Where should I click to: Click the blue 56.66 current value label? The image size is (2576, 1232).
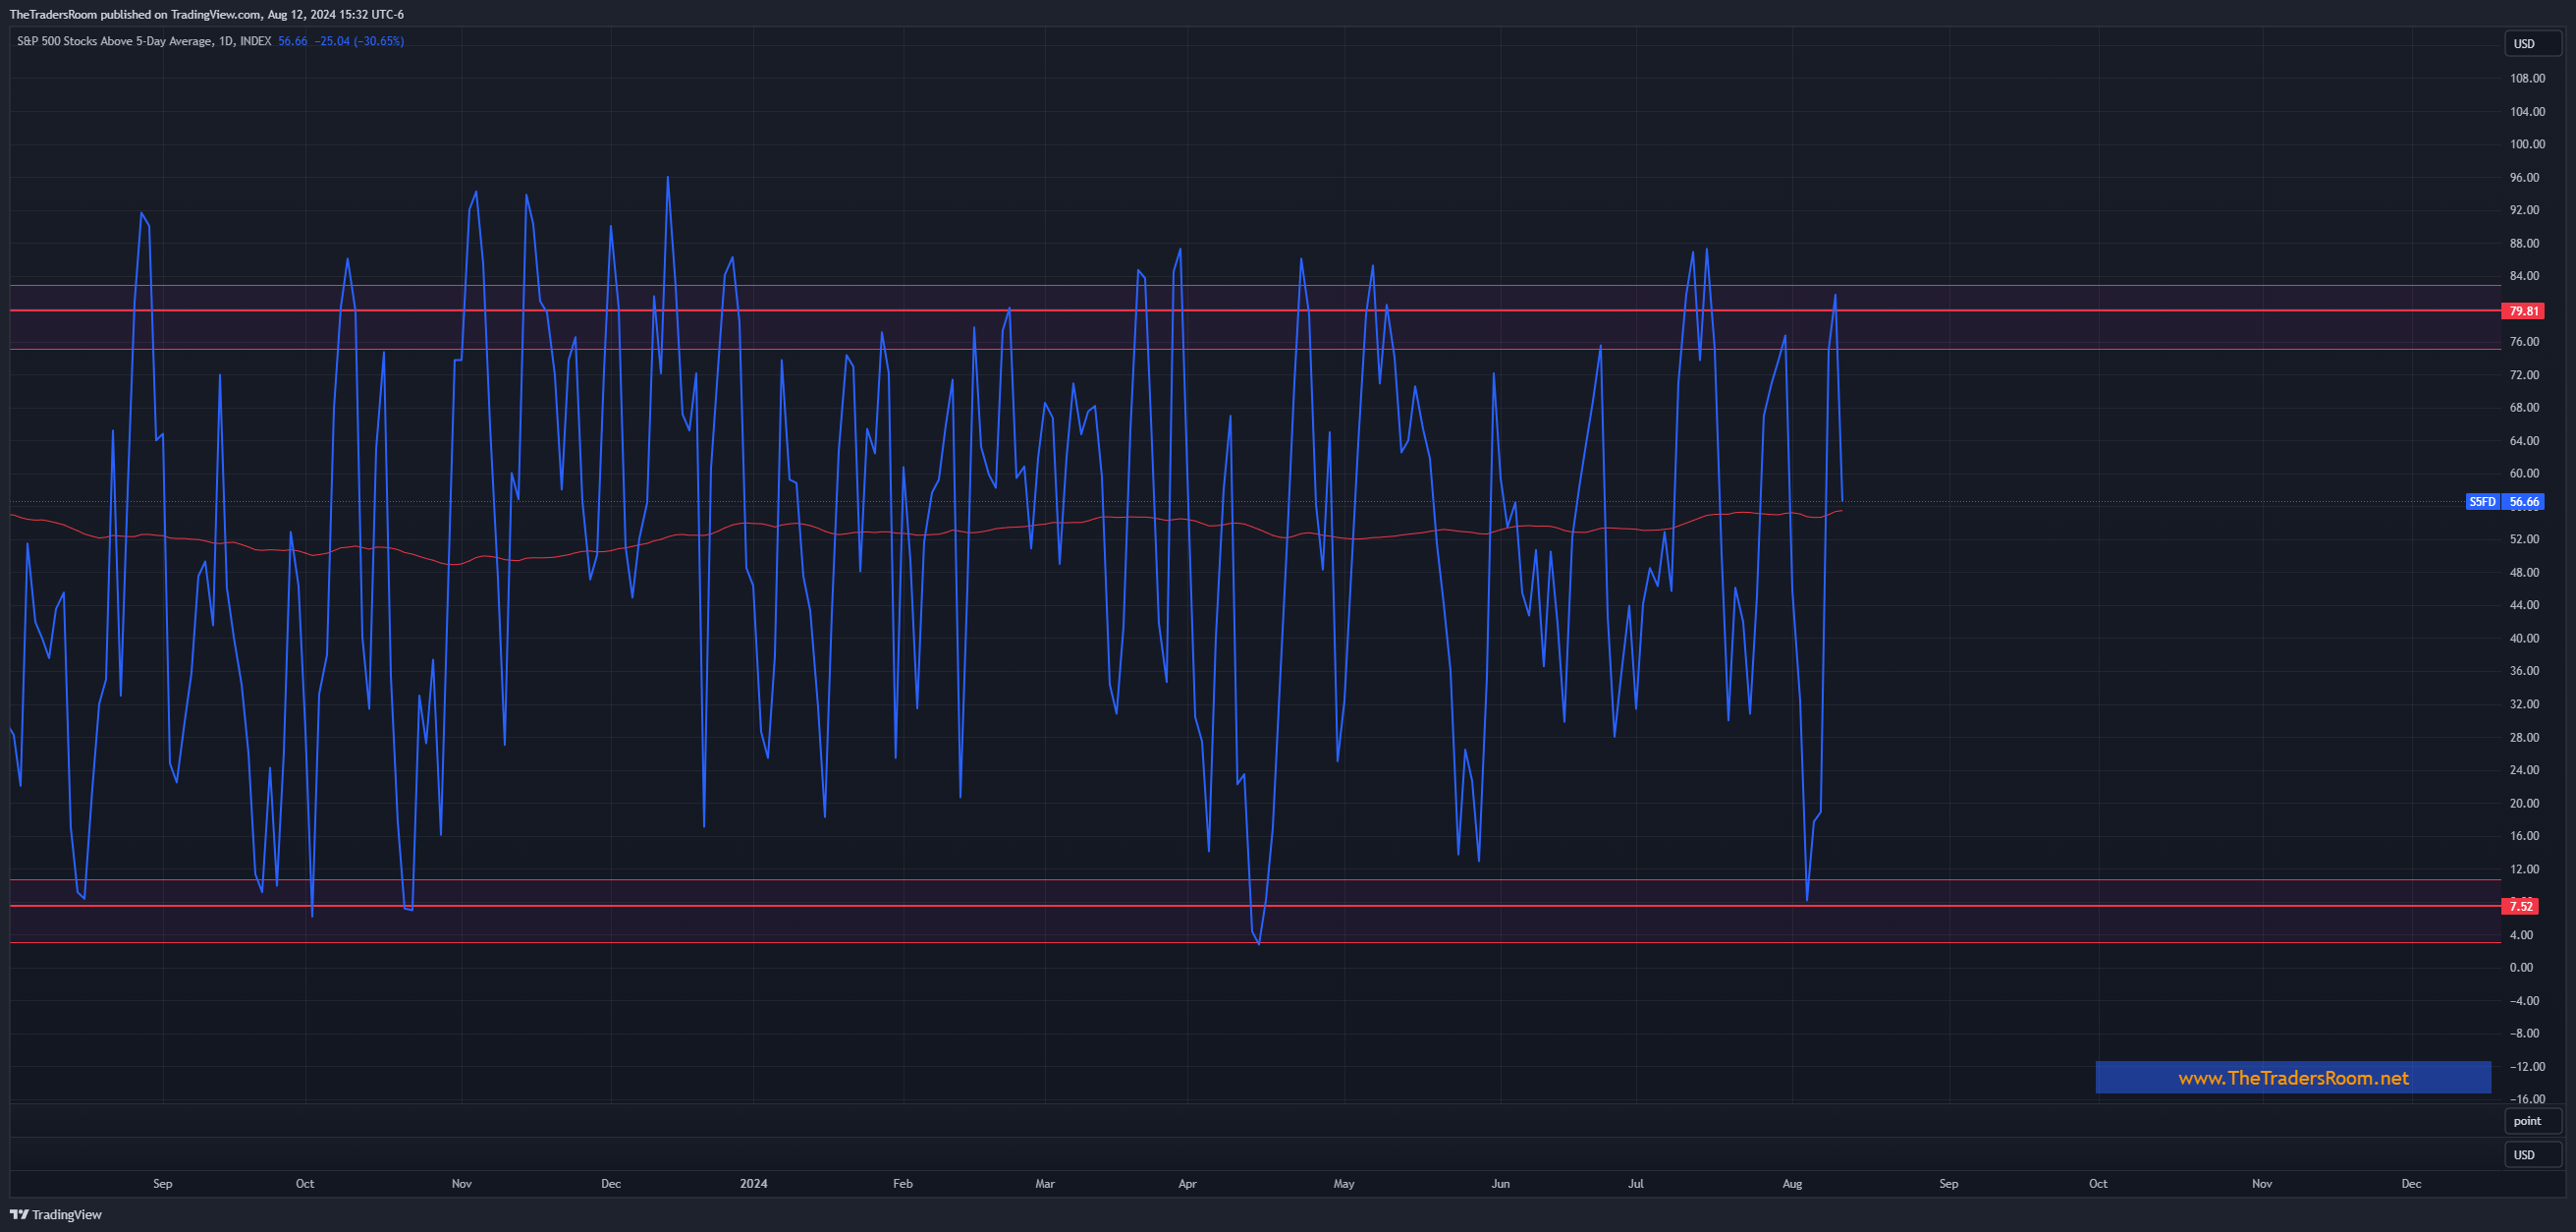coord(2523,502)
